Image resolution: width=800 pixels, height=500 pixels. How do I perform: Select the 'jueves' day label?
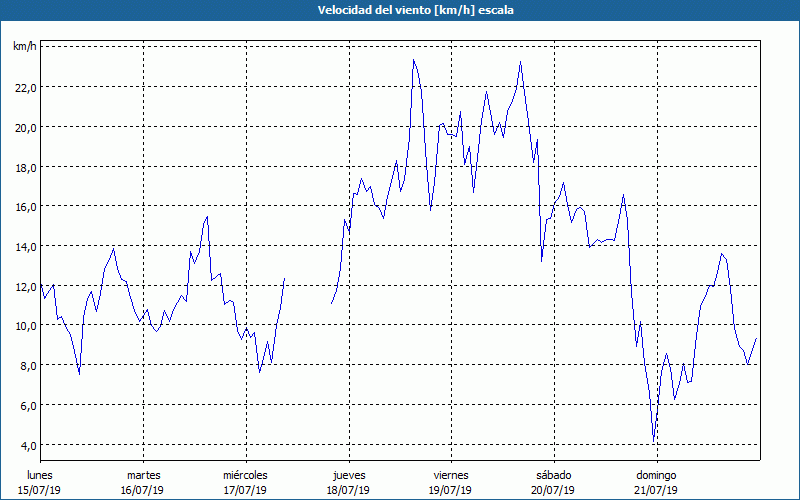[x=349, y=475]
